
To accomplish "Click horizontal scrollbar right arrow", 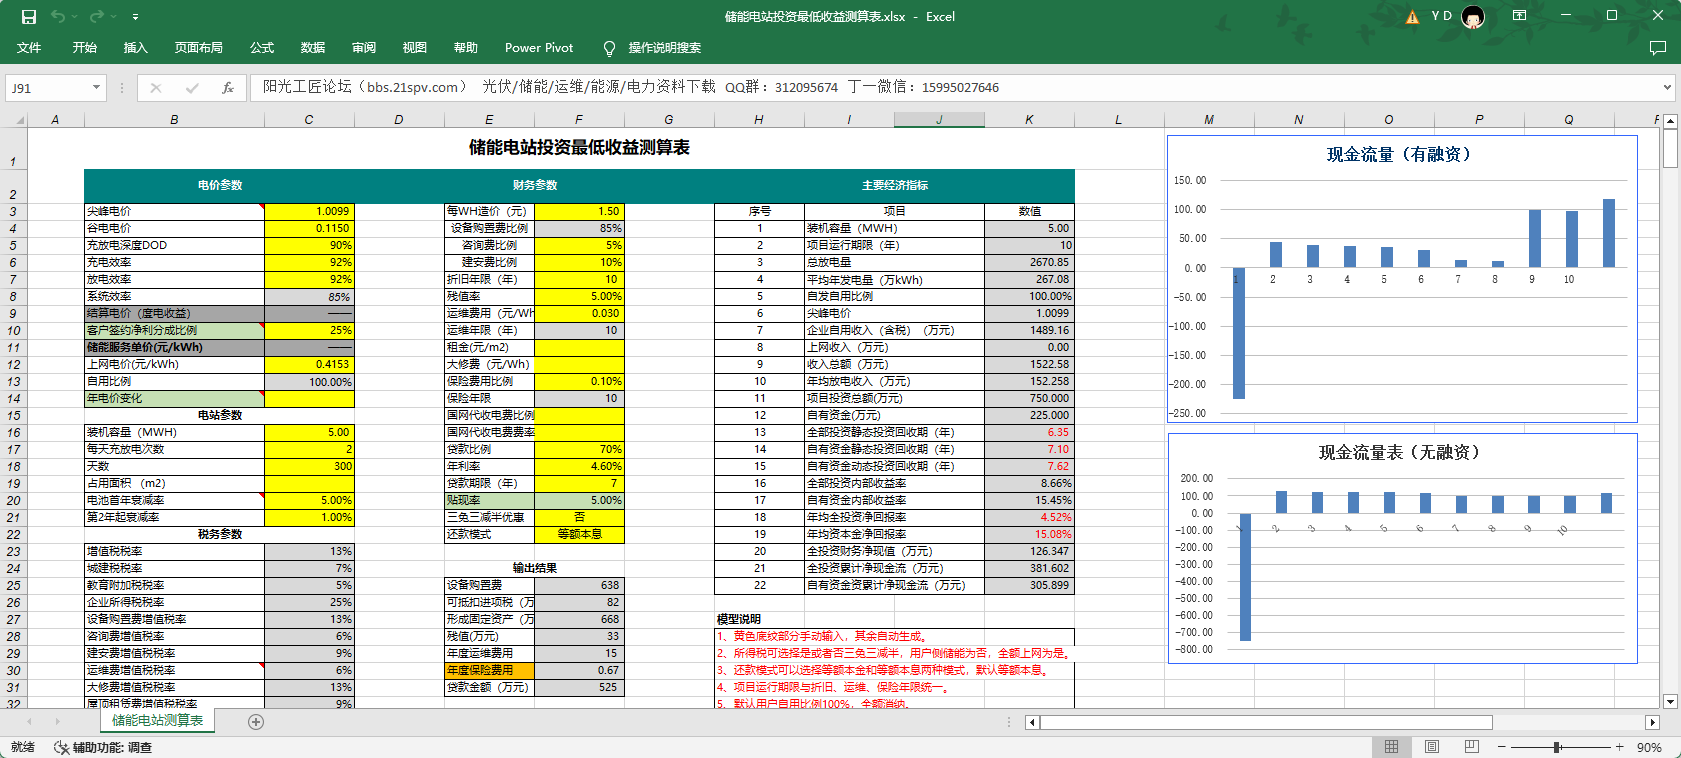I will (x=1652, y=722).
